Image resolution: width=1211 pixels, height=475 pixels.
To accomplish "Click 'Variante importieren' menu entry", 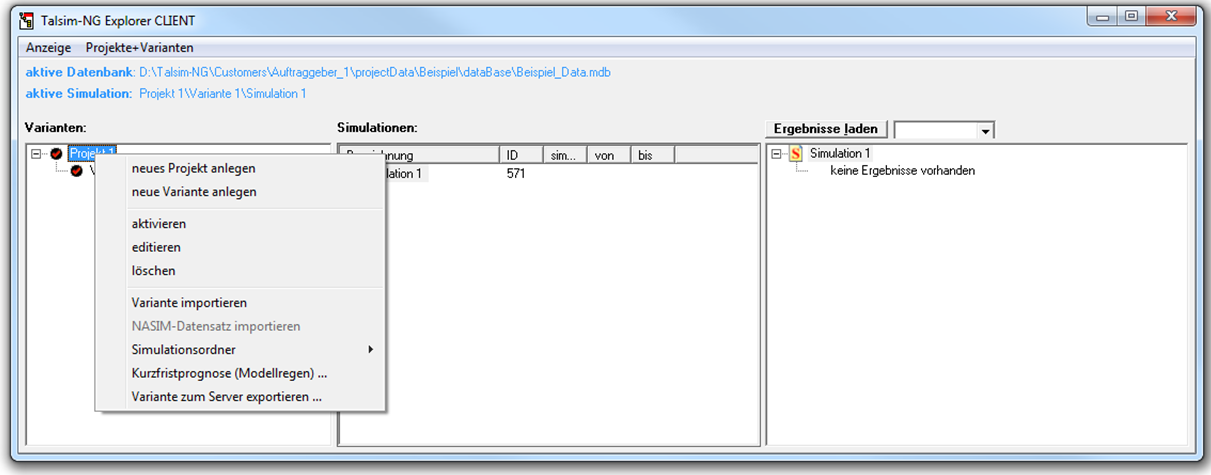I will (189, 303).
